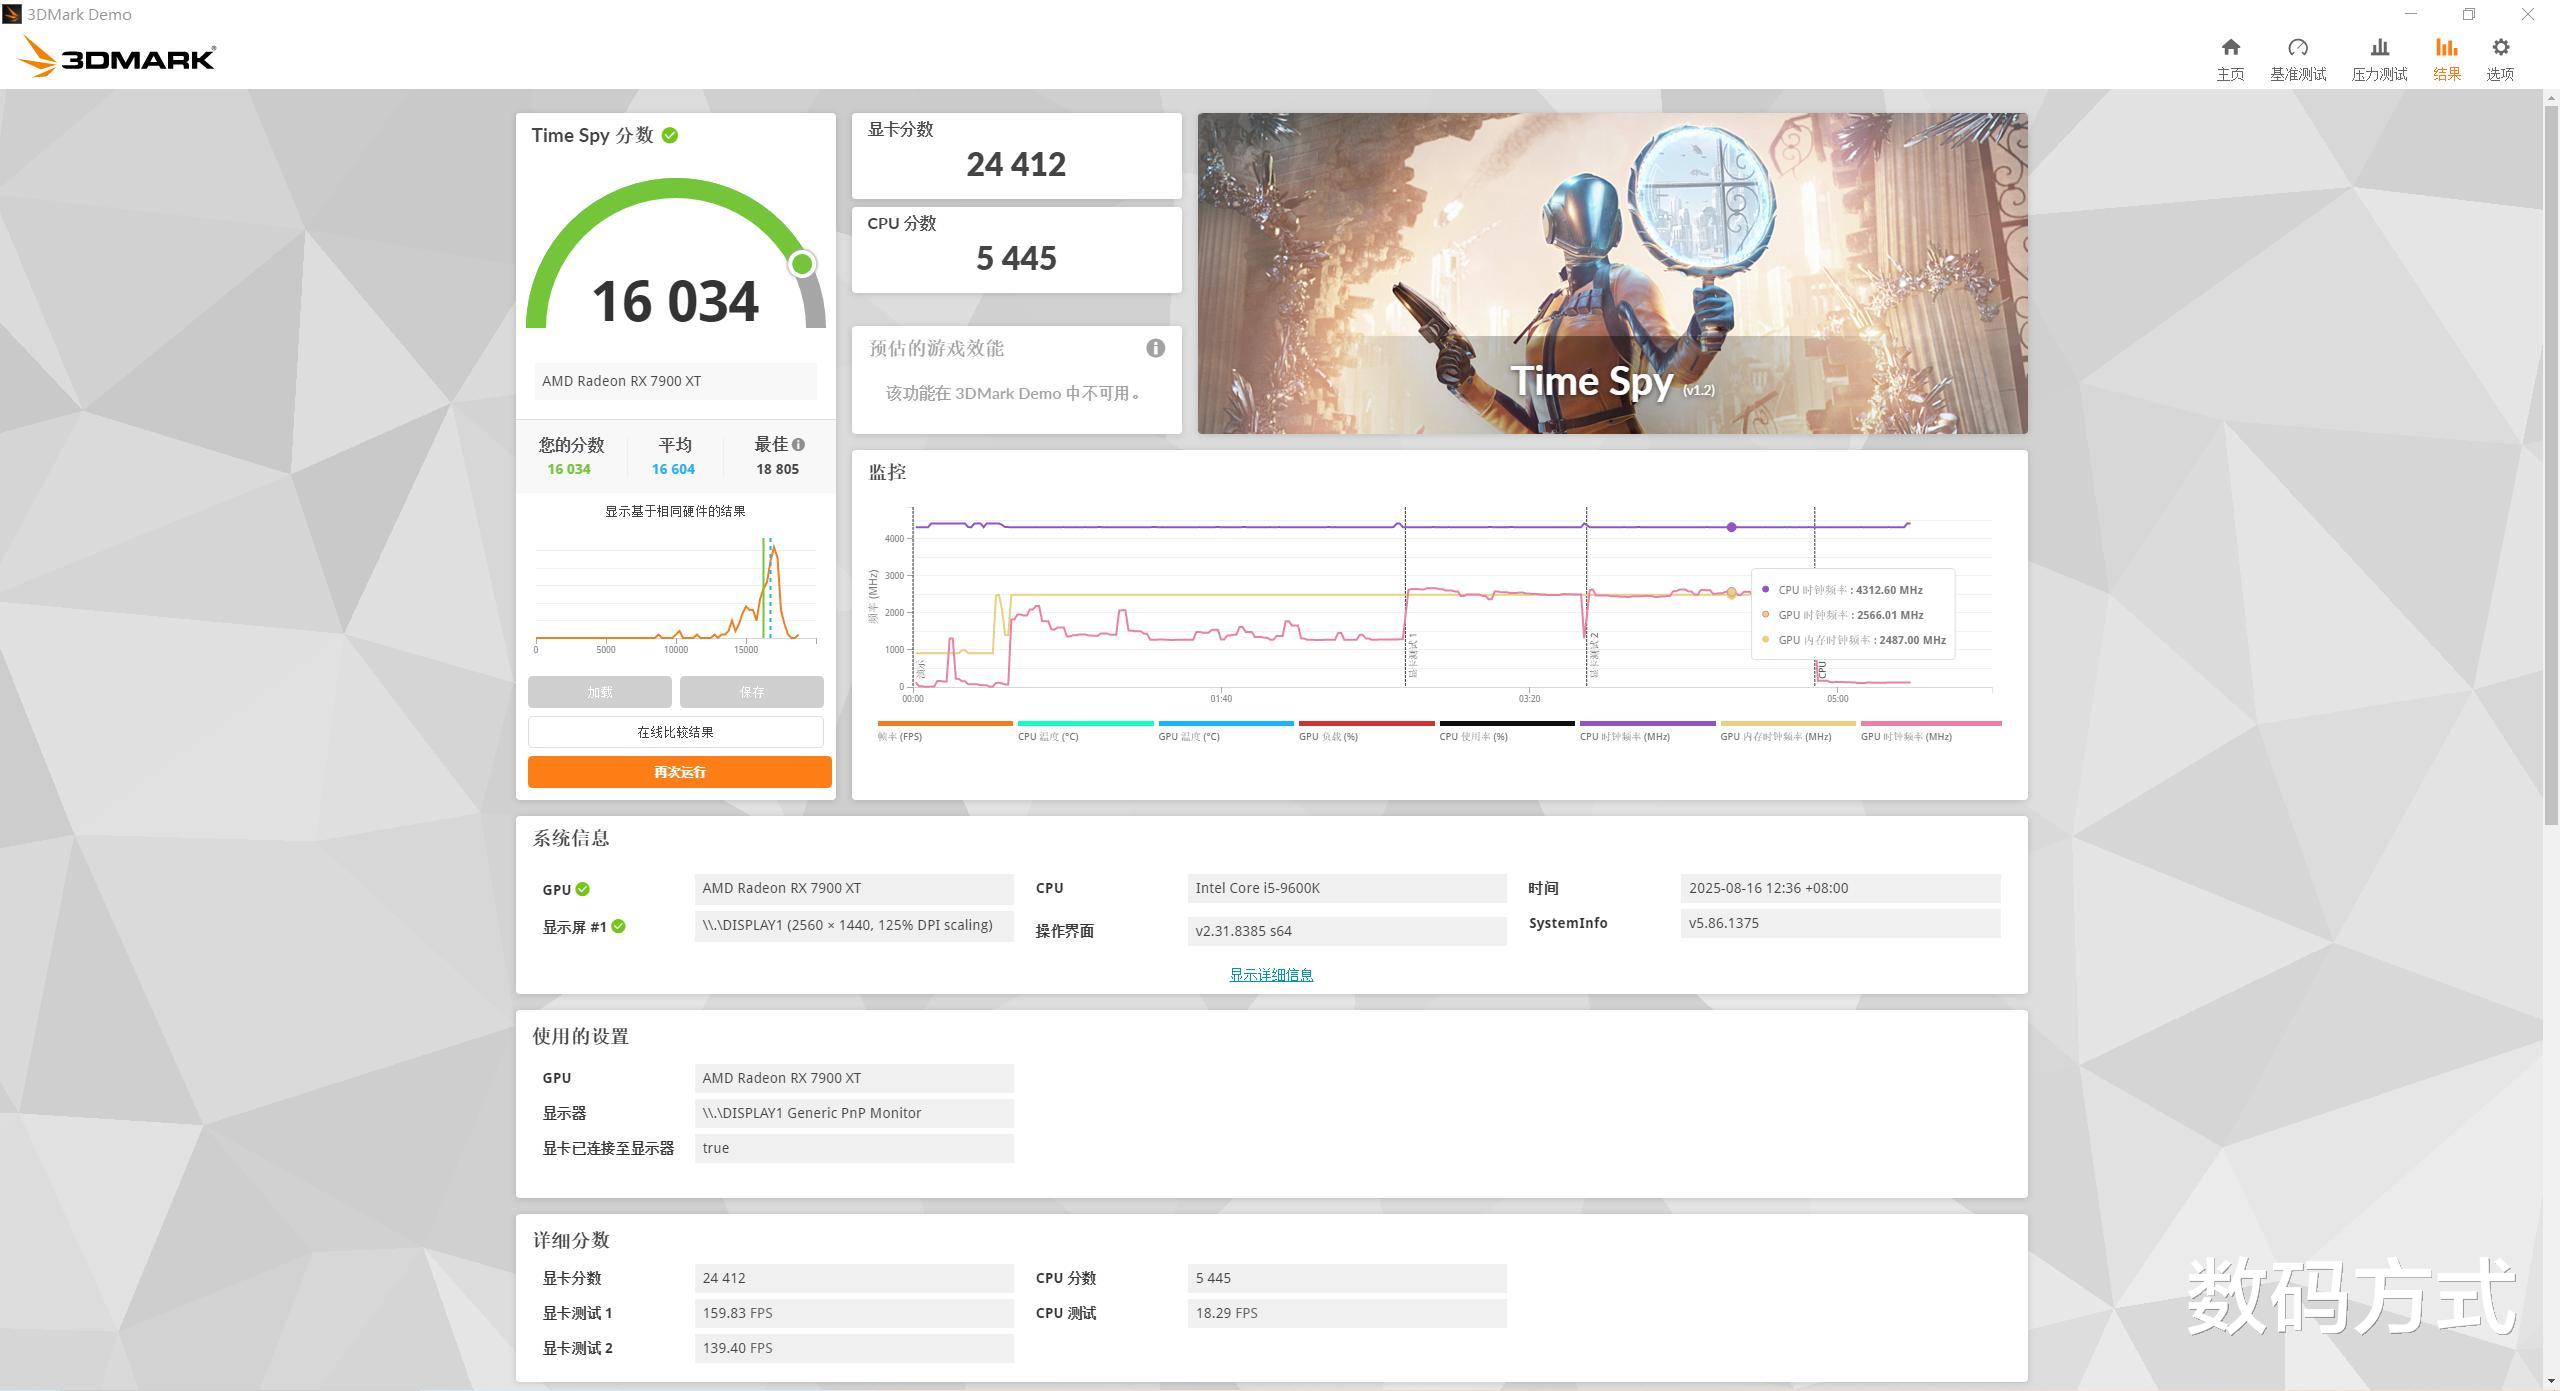
Task: Open the Benchmarks (基准测试) gauge icon
Action: click(x=2297, y=48)
